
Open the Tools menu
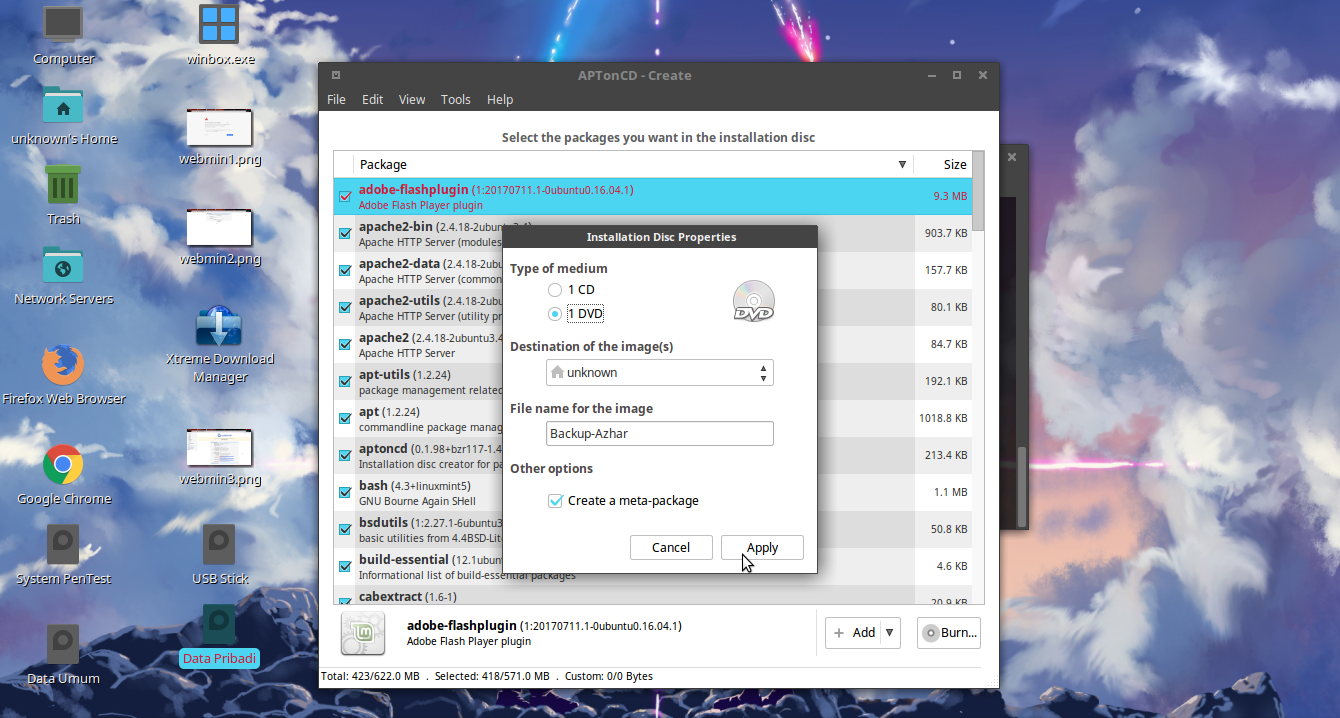coord(456,99)
